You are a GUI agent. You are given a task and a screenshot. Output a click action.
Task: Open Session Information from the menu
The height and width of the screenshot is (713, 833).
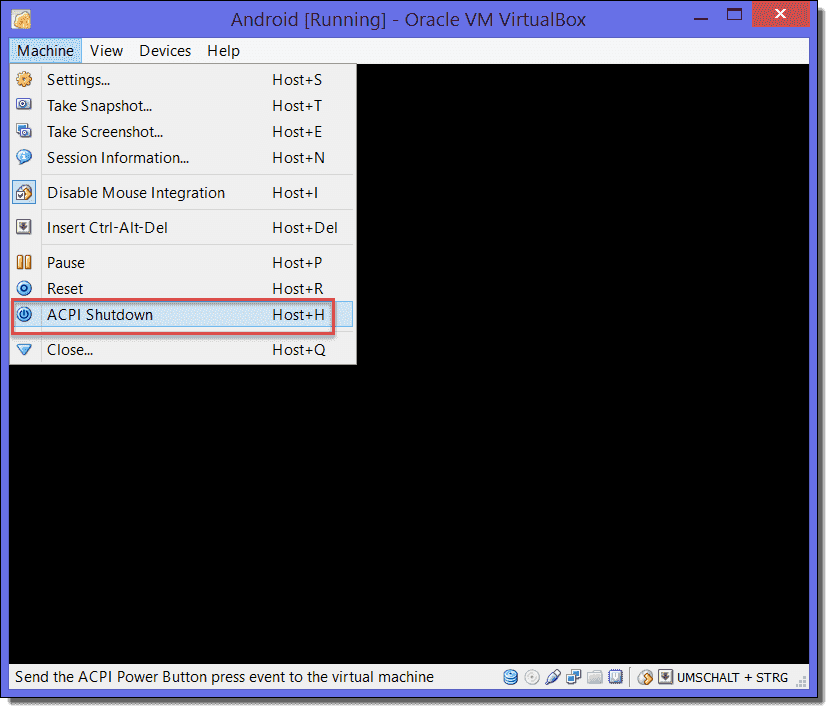pos(183,158)
